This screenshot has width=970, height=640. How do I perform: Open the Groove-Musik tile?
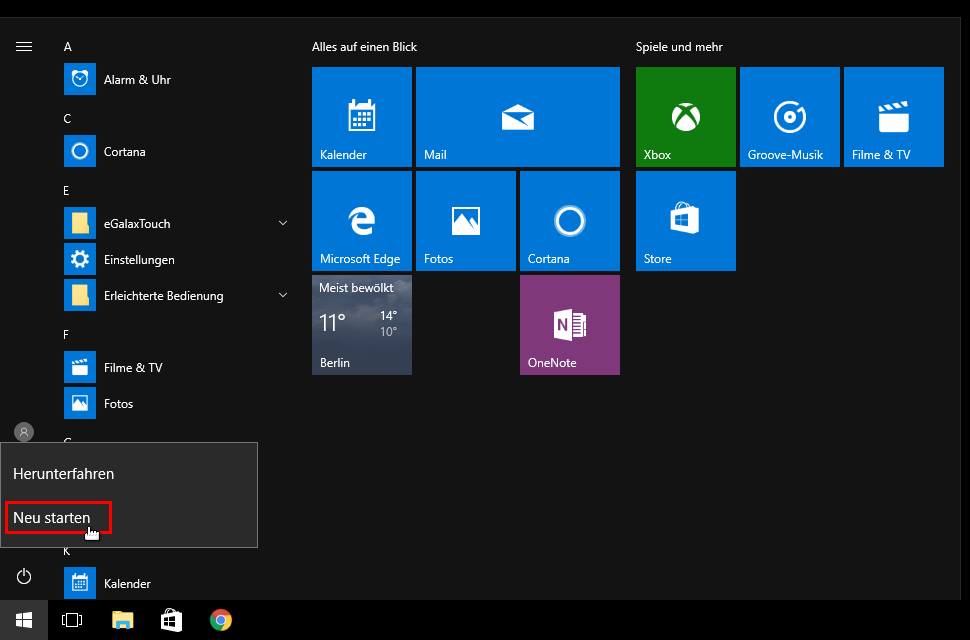coord(790,117)
